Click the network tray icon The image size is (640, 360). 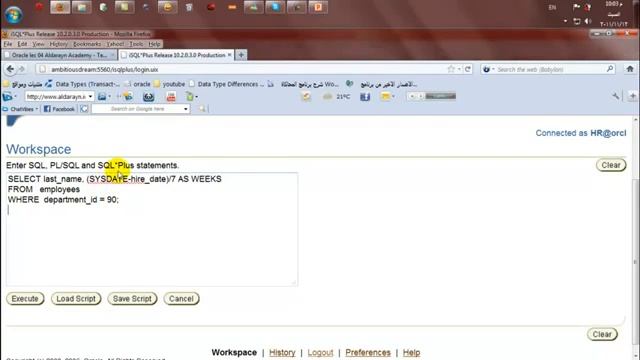(577, 21)
